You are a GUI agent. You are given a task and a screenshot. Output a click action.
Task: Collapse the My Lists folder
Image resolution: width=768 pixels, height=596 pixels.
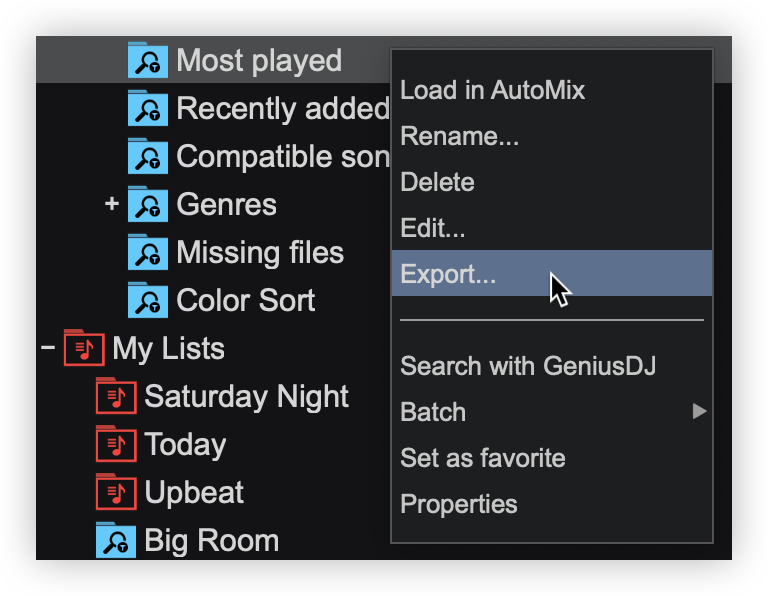[47, 349]
